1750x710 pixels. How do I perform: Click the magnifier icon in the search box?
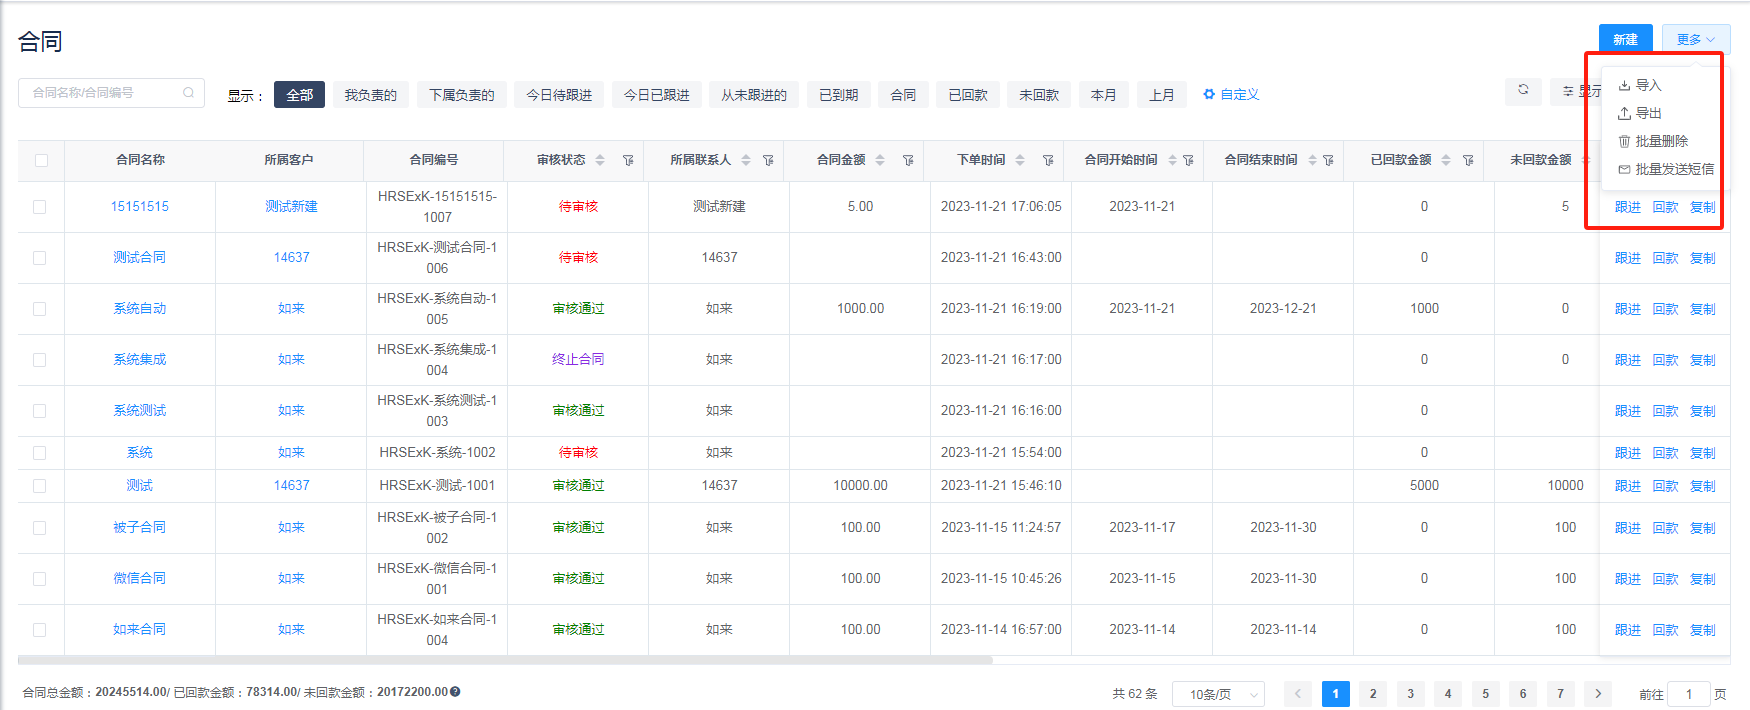pos(188,93)
